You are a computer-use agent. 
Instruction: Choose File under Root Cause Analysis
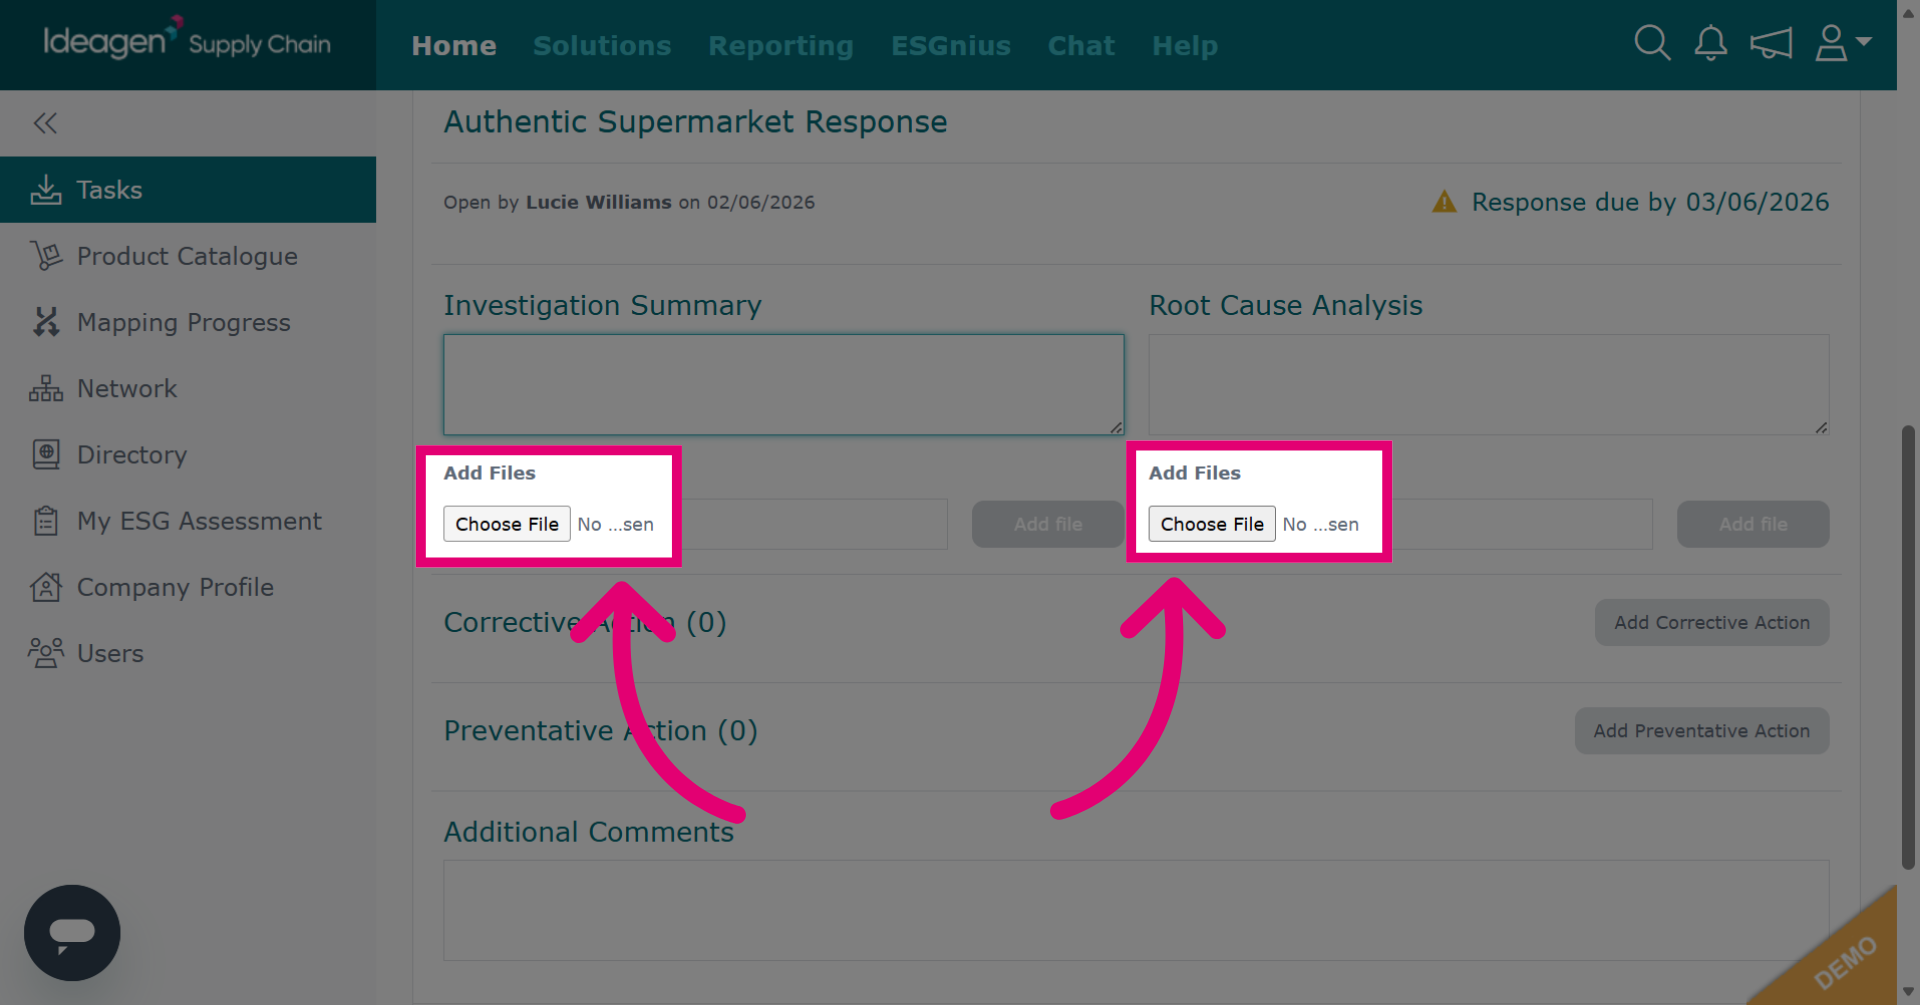1212,524
